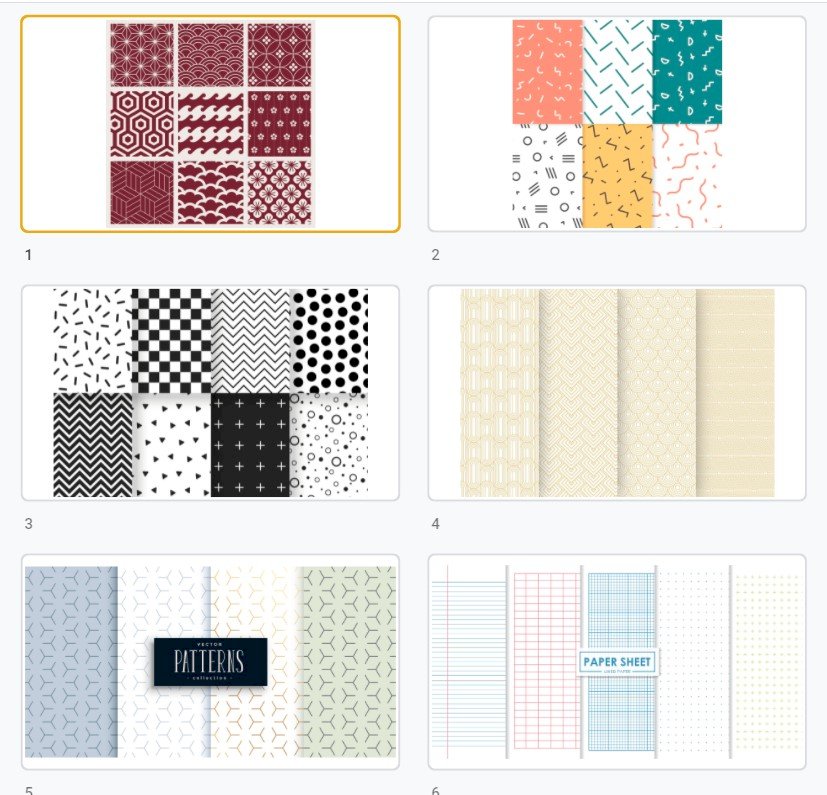Click the red grid paper sheet

(547, 660)
